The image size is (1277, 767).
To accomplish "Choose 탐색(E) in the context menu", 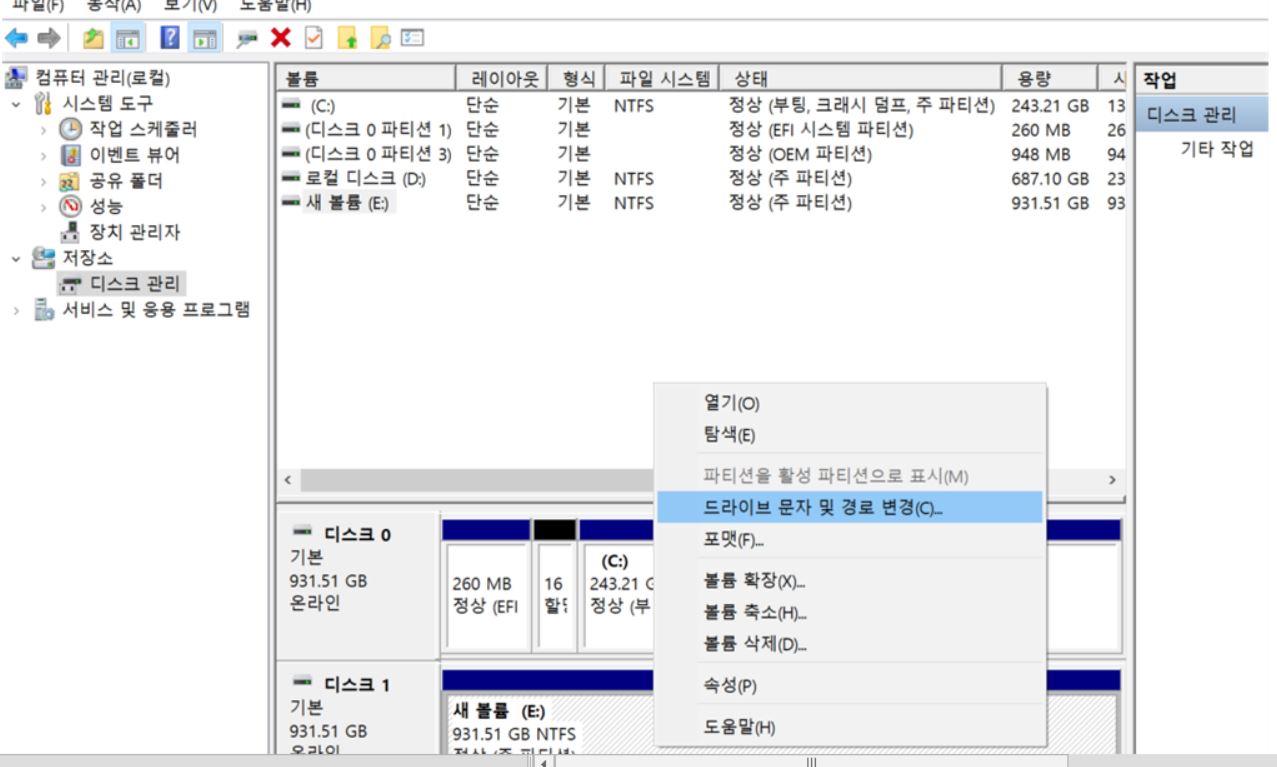I will [850, 435].
